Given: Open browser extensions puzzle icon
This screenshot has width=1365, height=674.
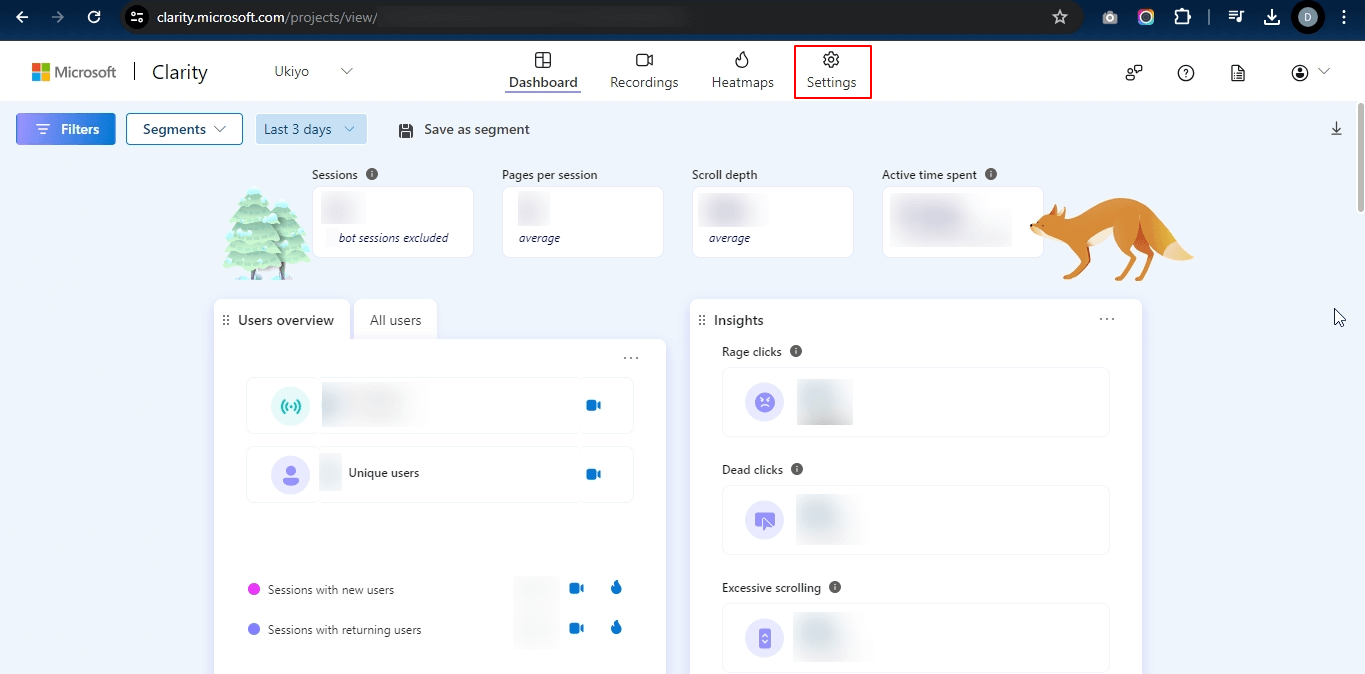Looking at the screenshot, I should [x=1182, y=17].
